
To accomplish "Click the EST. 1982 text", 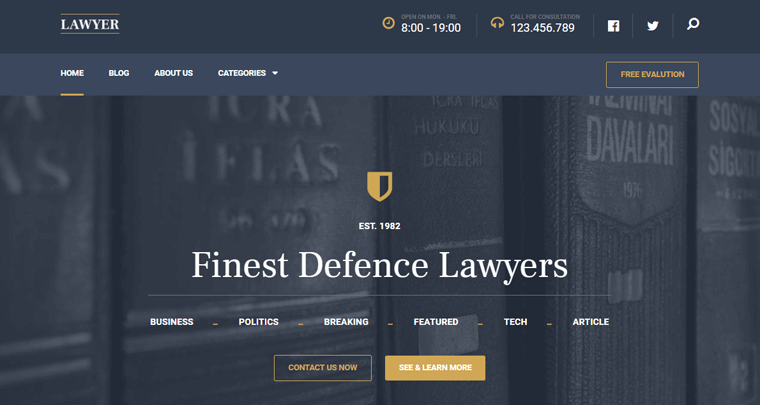I will coord(380,226).
